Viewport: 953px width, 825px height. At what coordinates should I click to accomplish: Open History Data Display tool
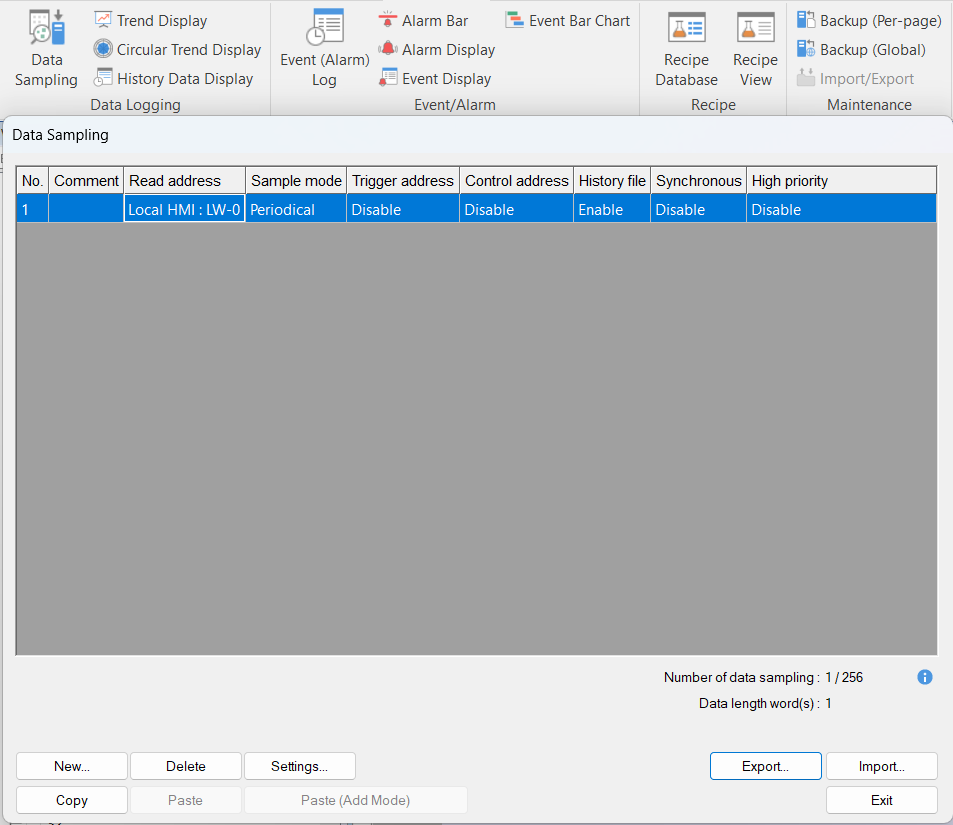pos(103,78)
